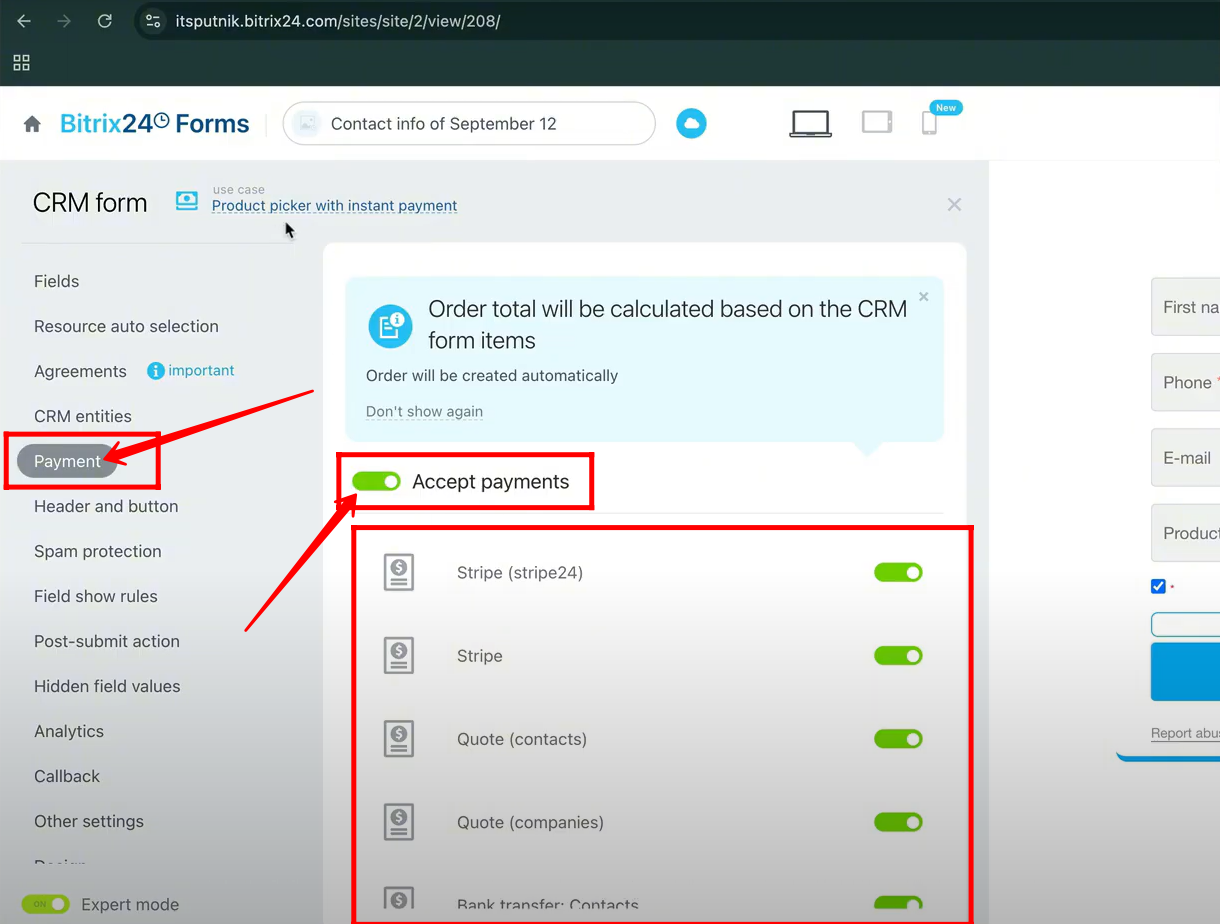Tick the agreement checkbox in form preview
This screenshot has width=1220, height=924.
[1158, 586]
